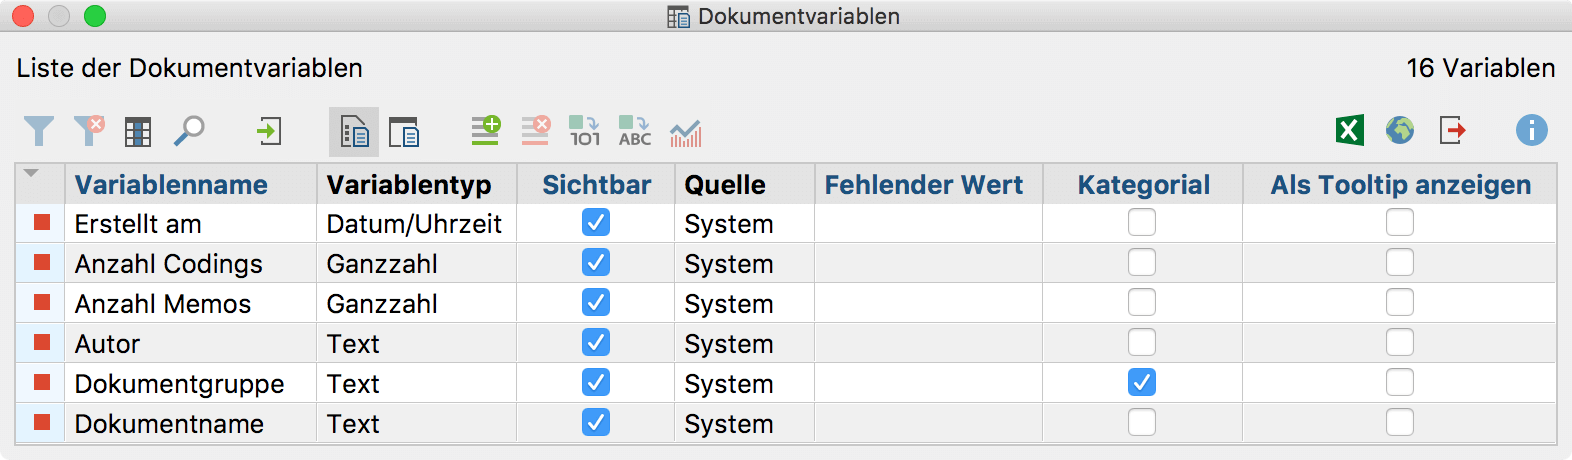The image size is (1572, 460).
Task: Click Fehlender Wert cell for Dokumentname
Action: coord(928,423)
